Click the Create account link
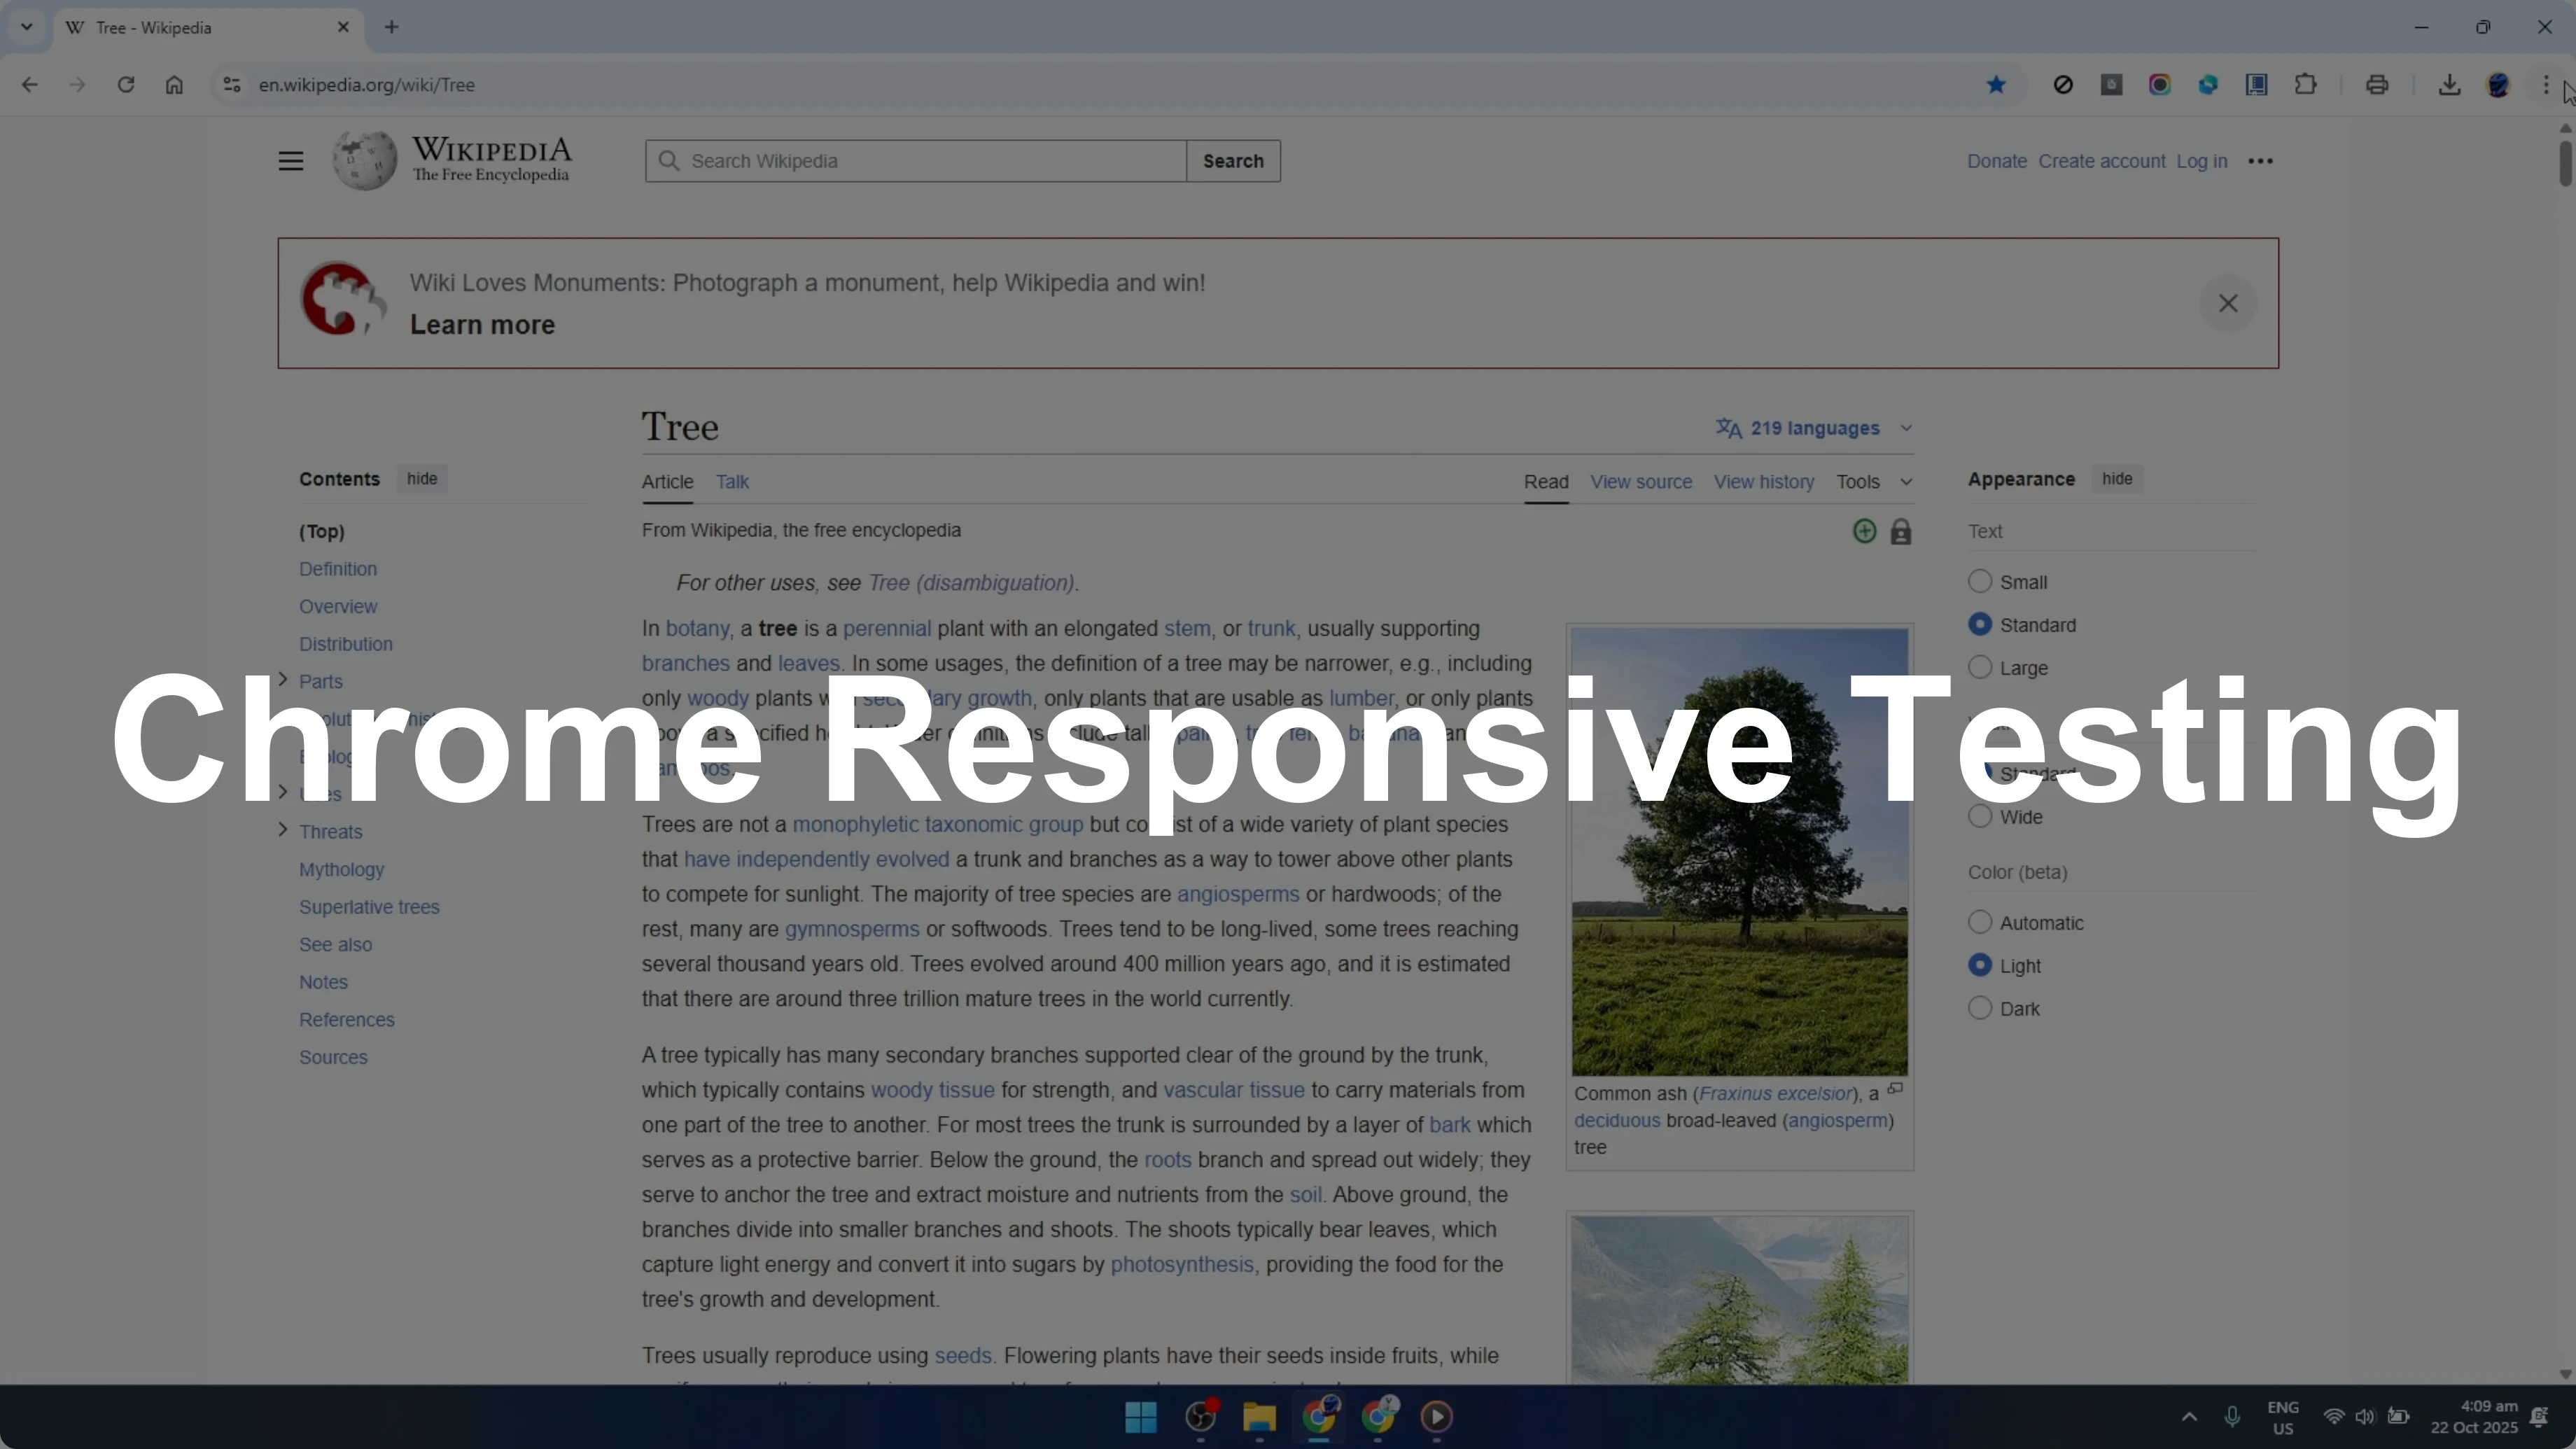Viewport: 2576px width, 1449px height. click(x=2101, y=161)
